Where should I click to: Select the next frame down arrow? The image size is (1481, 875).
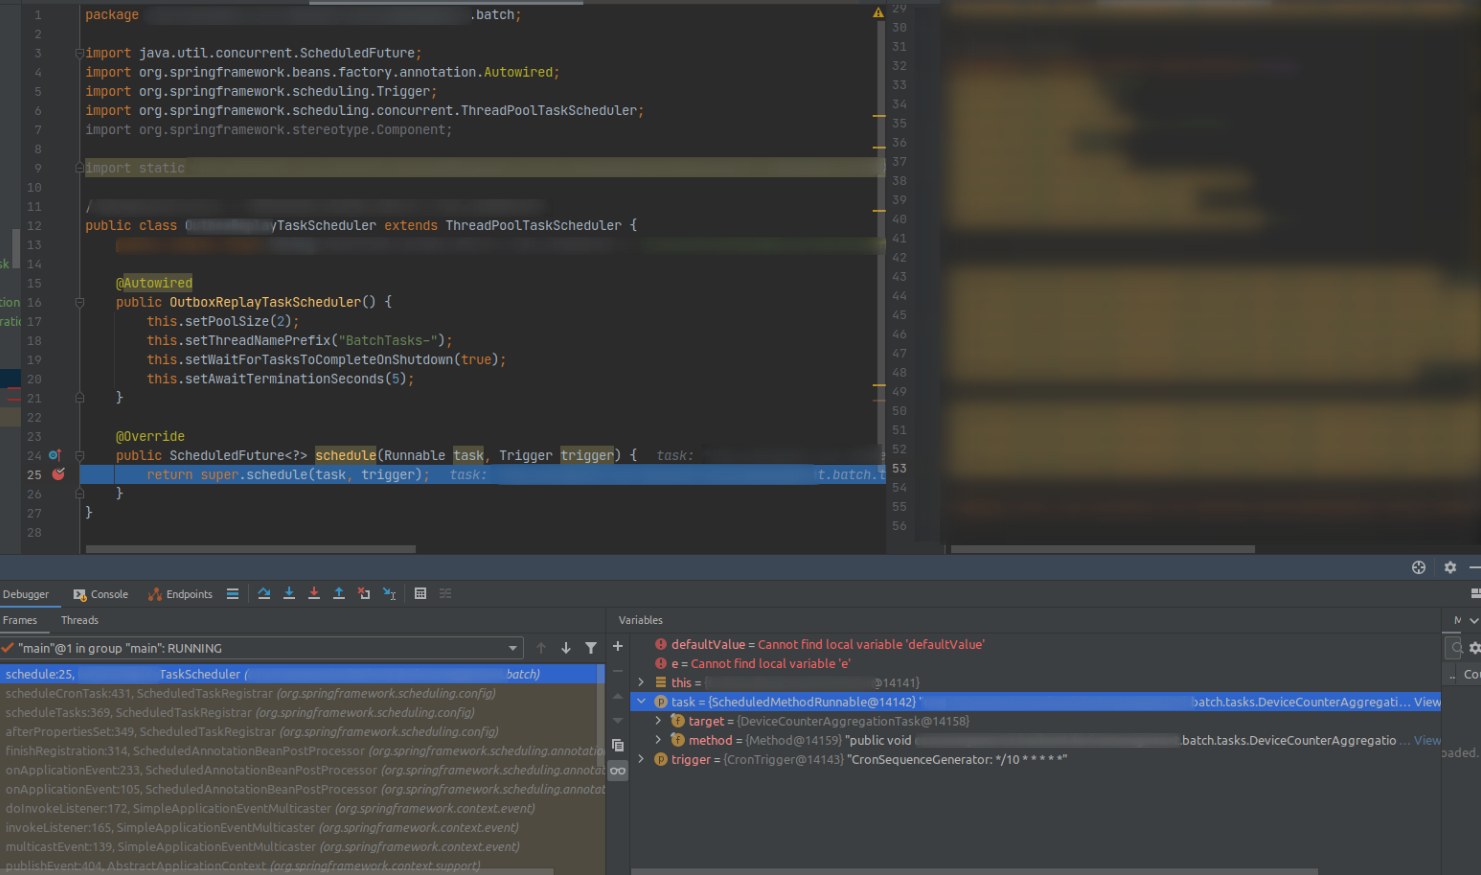coord(566,648)
